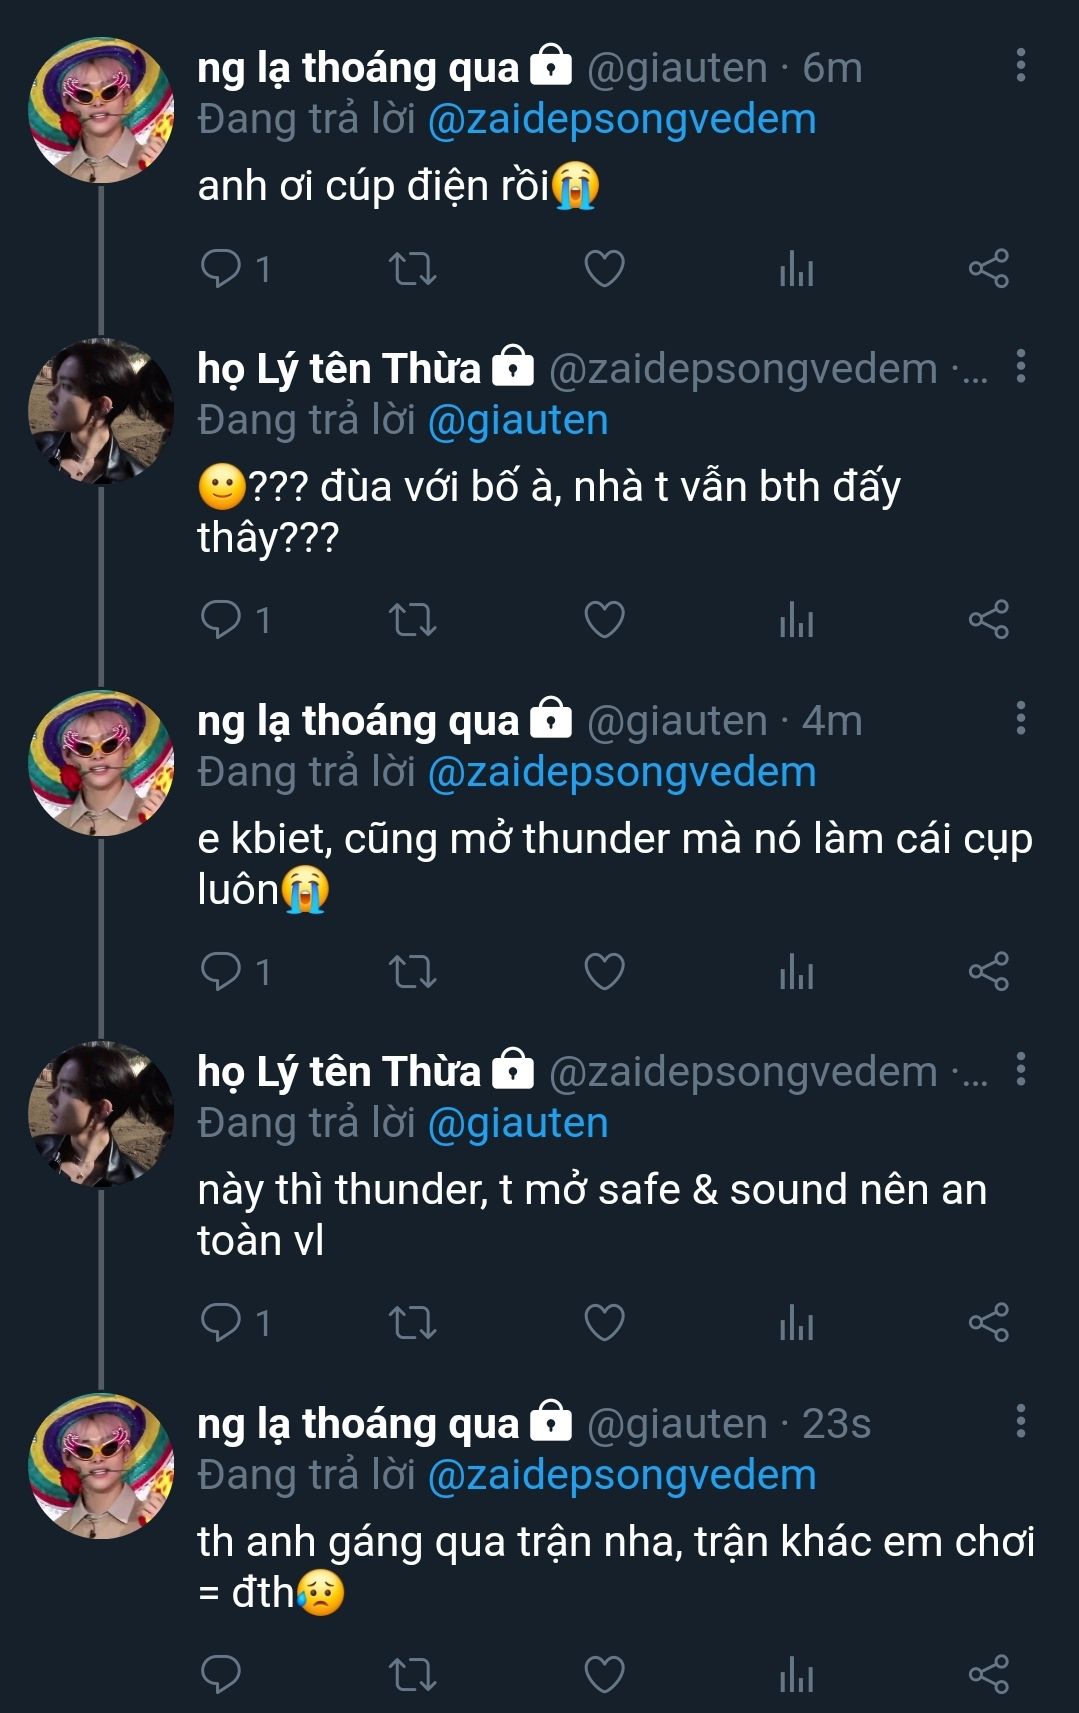Retweet the "anh ơi cúp điện rồi" tweet

click(x=412, y=269)
